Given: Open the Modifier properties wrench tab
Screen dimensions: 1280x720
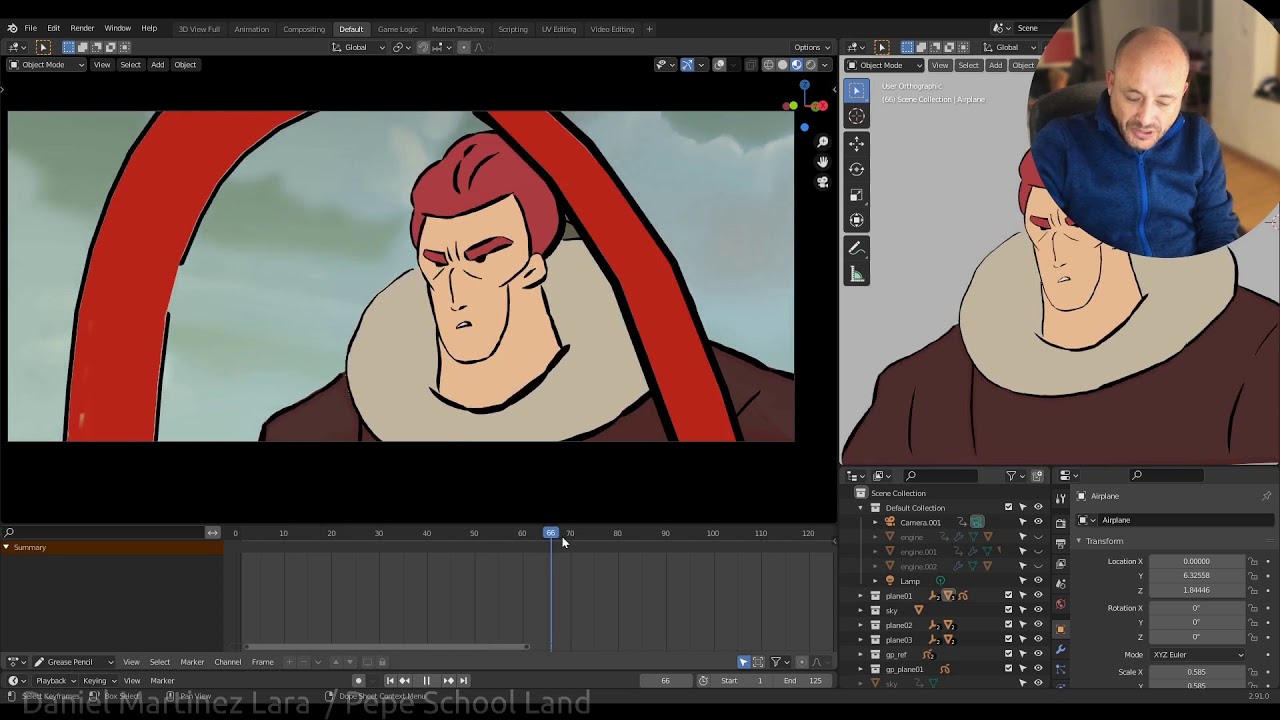Looking at the screenshot, I should [x=1061, y=650].
